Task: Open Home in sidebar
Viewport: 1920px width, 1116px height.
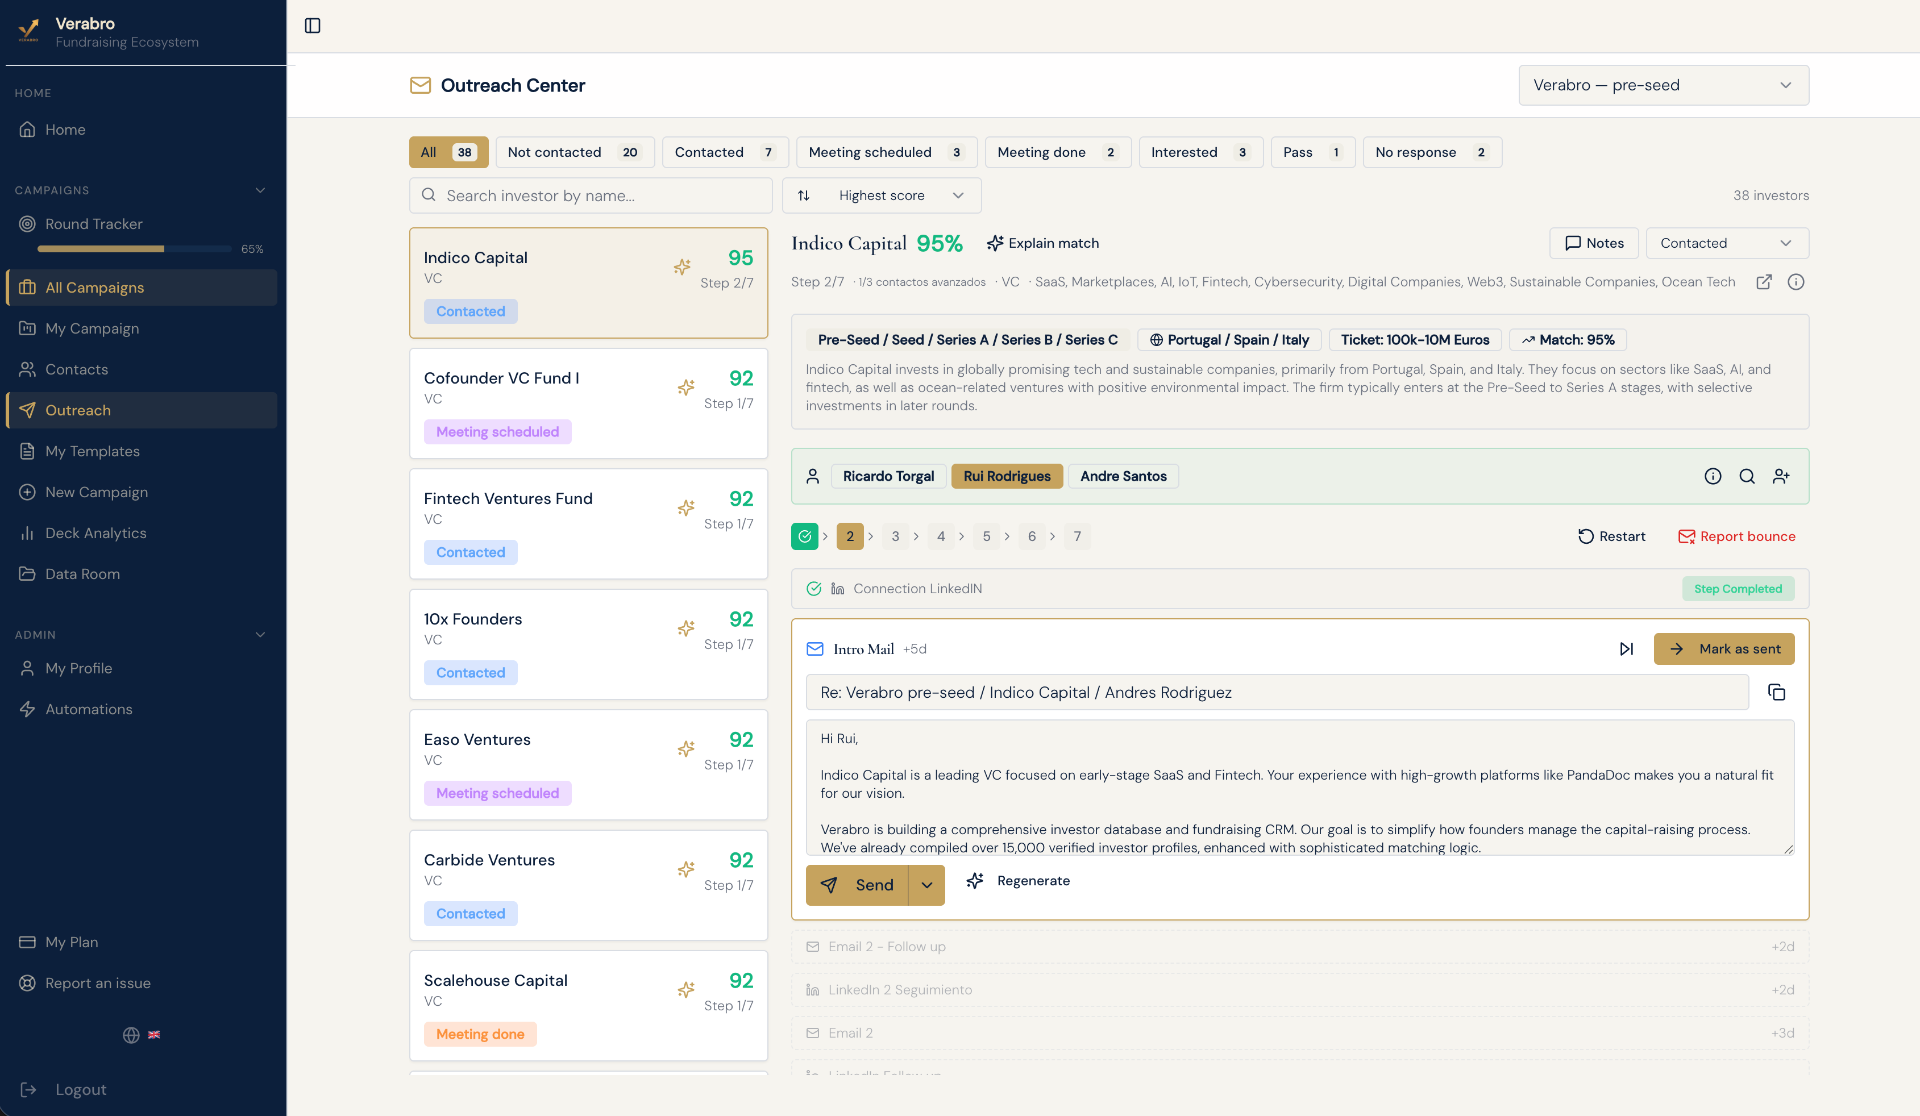Action: [x=142, y=129]
